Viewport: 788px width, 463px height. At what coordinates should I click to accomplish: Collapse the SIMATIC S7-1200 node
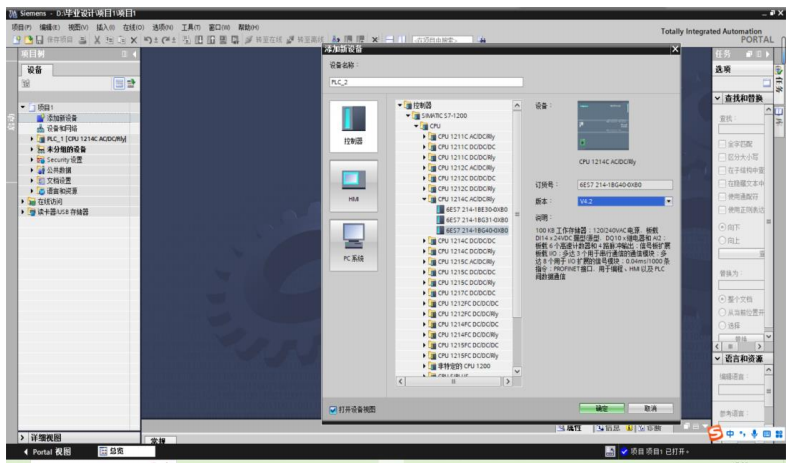click(x=408, y=115)
